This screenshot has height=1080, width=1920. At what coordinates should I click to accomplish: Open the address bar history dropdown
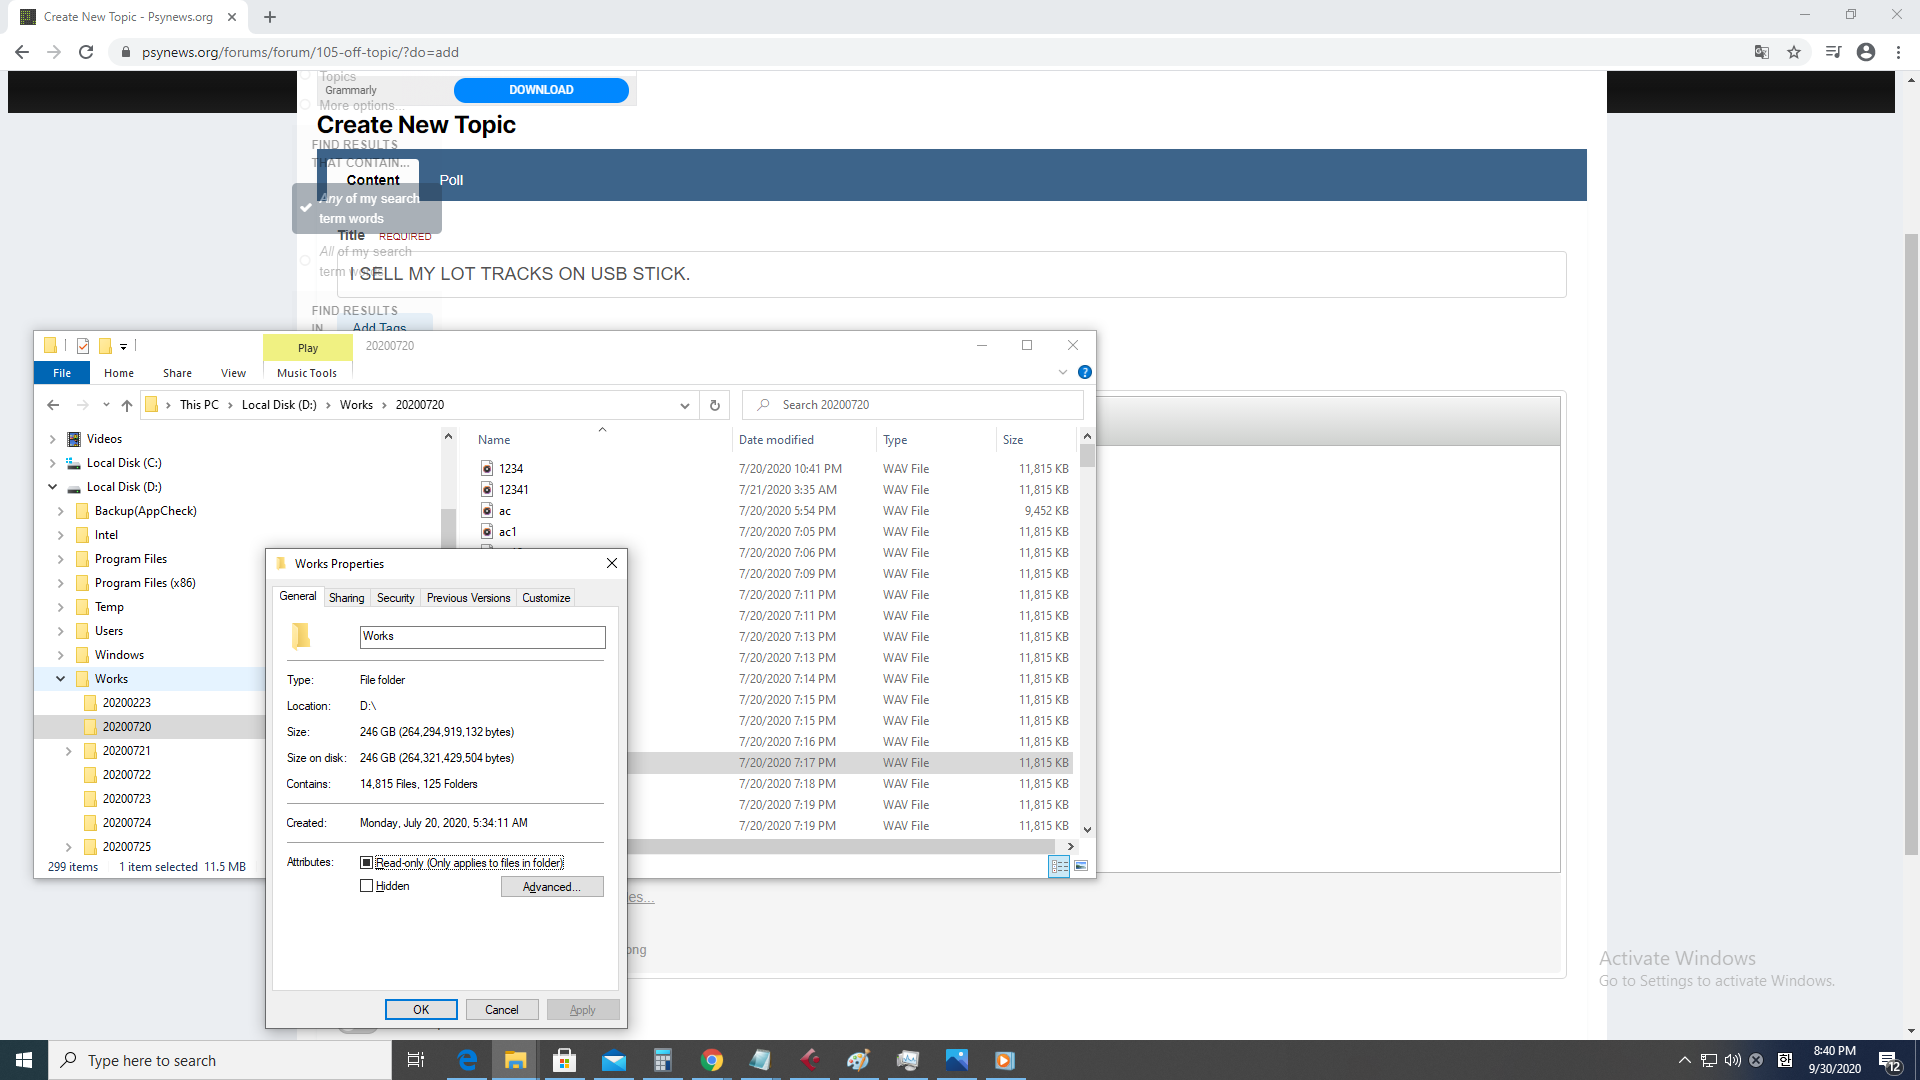pos(684,405)
